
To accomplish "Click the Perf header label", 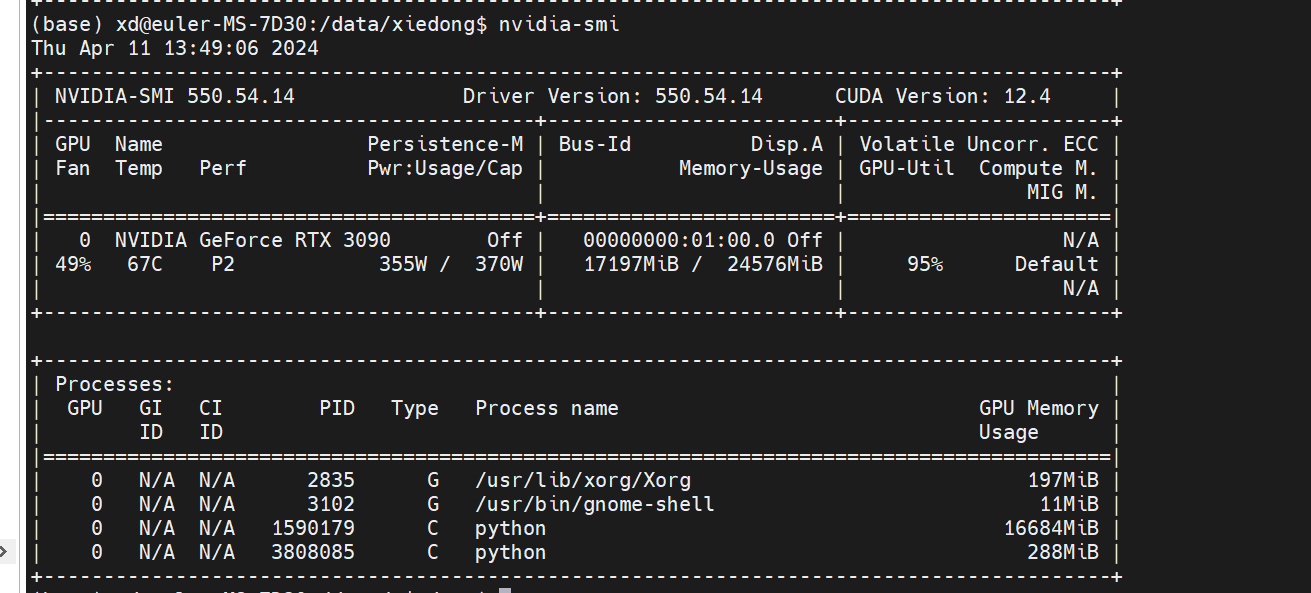I will coord(223,168).
